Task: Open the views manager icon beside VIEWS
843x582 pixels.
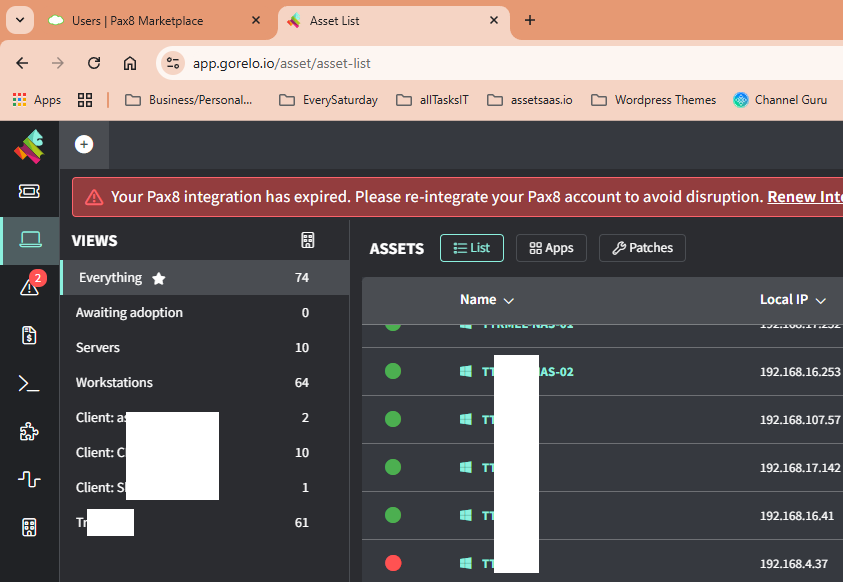Action: [x=308, y=241]
